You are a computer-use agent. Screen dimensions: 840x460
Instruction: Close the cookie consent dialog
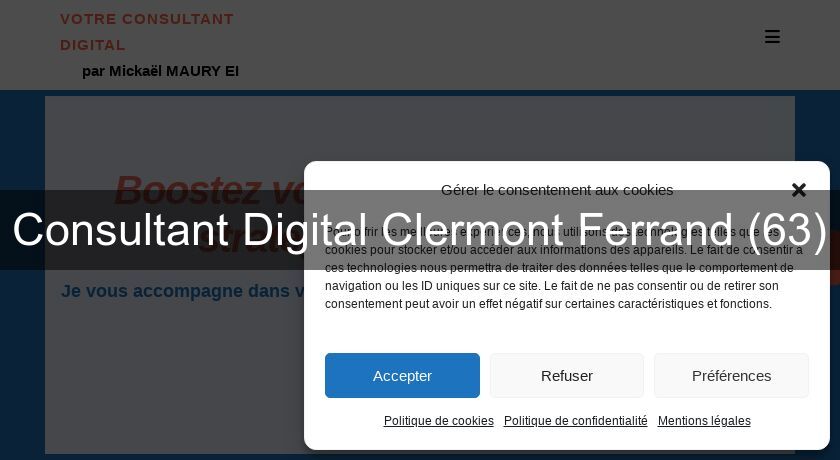coord(798,190)
